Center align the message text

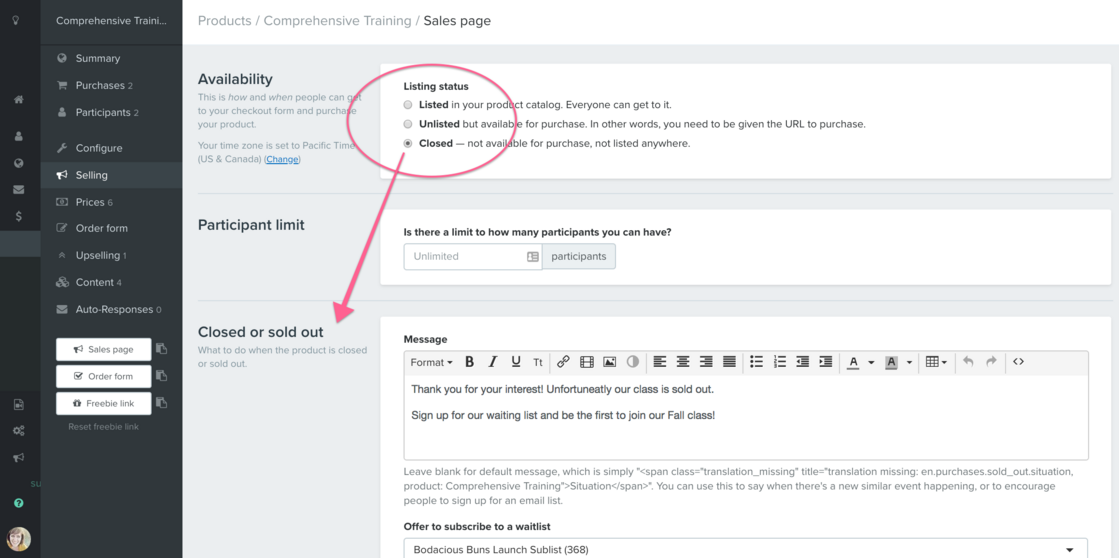coord(683,362)
